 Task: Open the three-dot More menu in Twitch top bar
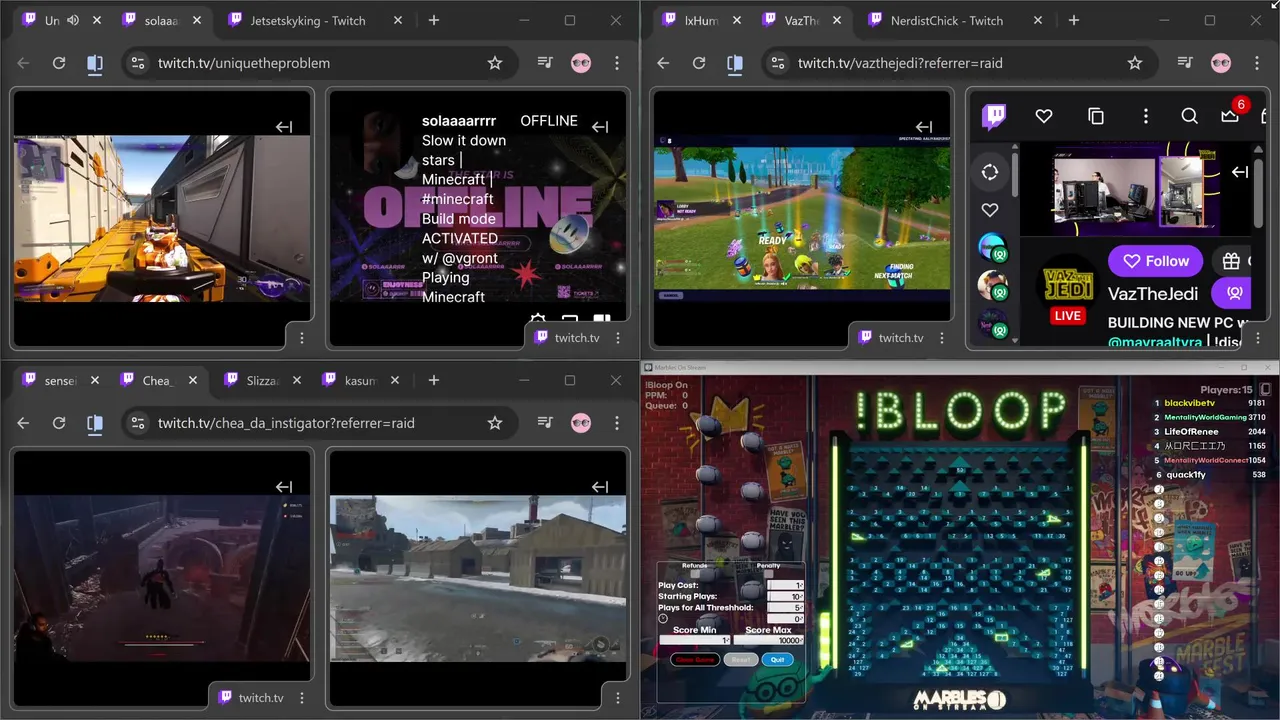click(1146, 117)
